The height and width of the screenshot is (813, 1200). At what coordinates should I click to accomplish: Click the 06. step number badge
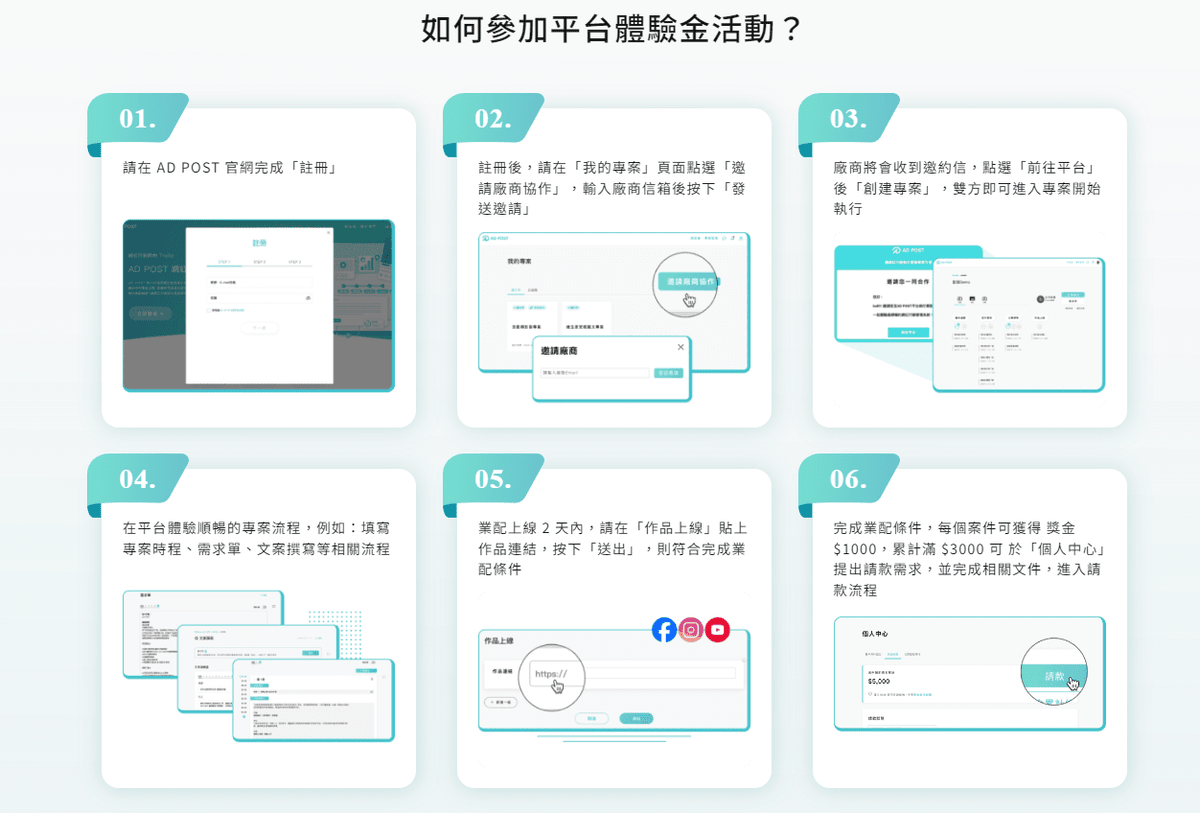click(x=848, y=478)
